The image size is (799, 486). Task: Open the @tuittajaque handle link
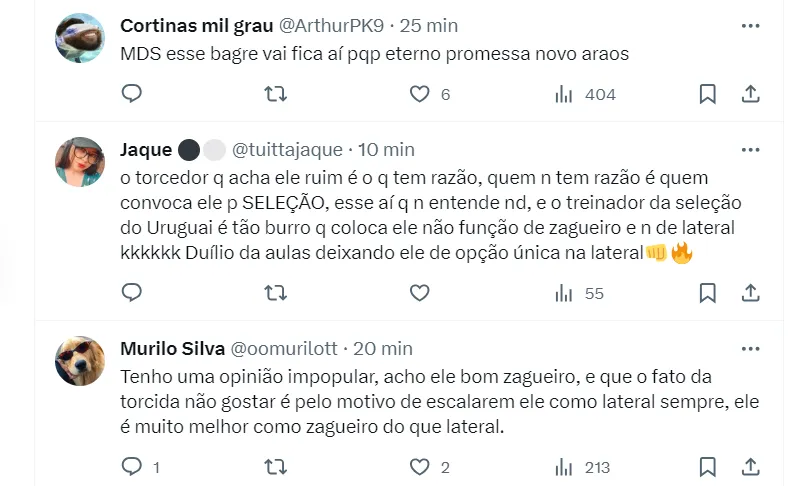click(287, 150)
